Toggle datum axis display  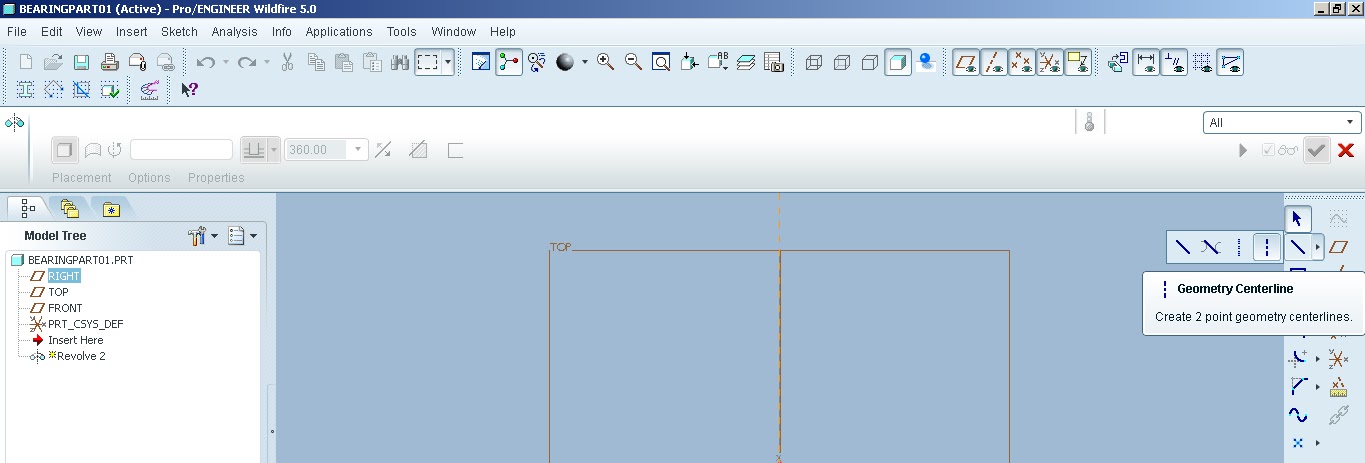pyautogui.click(x=994, y=62)
